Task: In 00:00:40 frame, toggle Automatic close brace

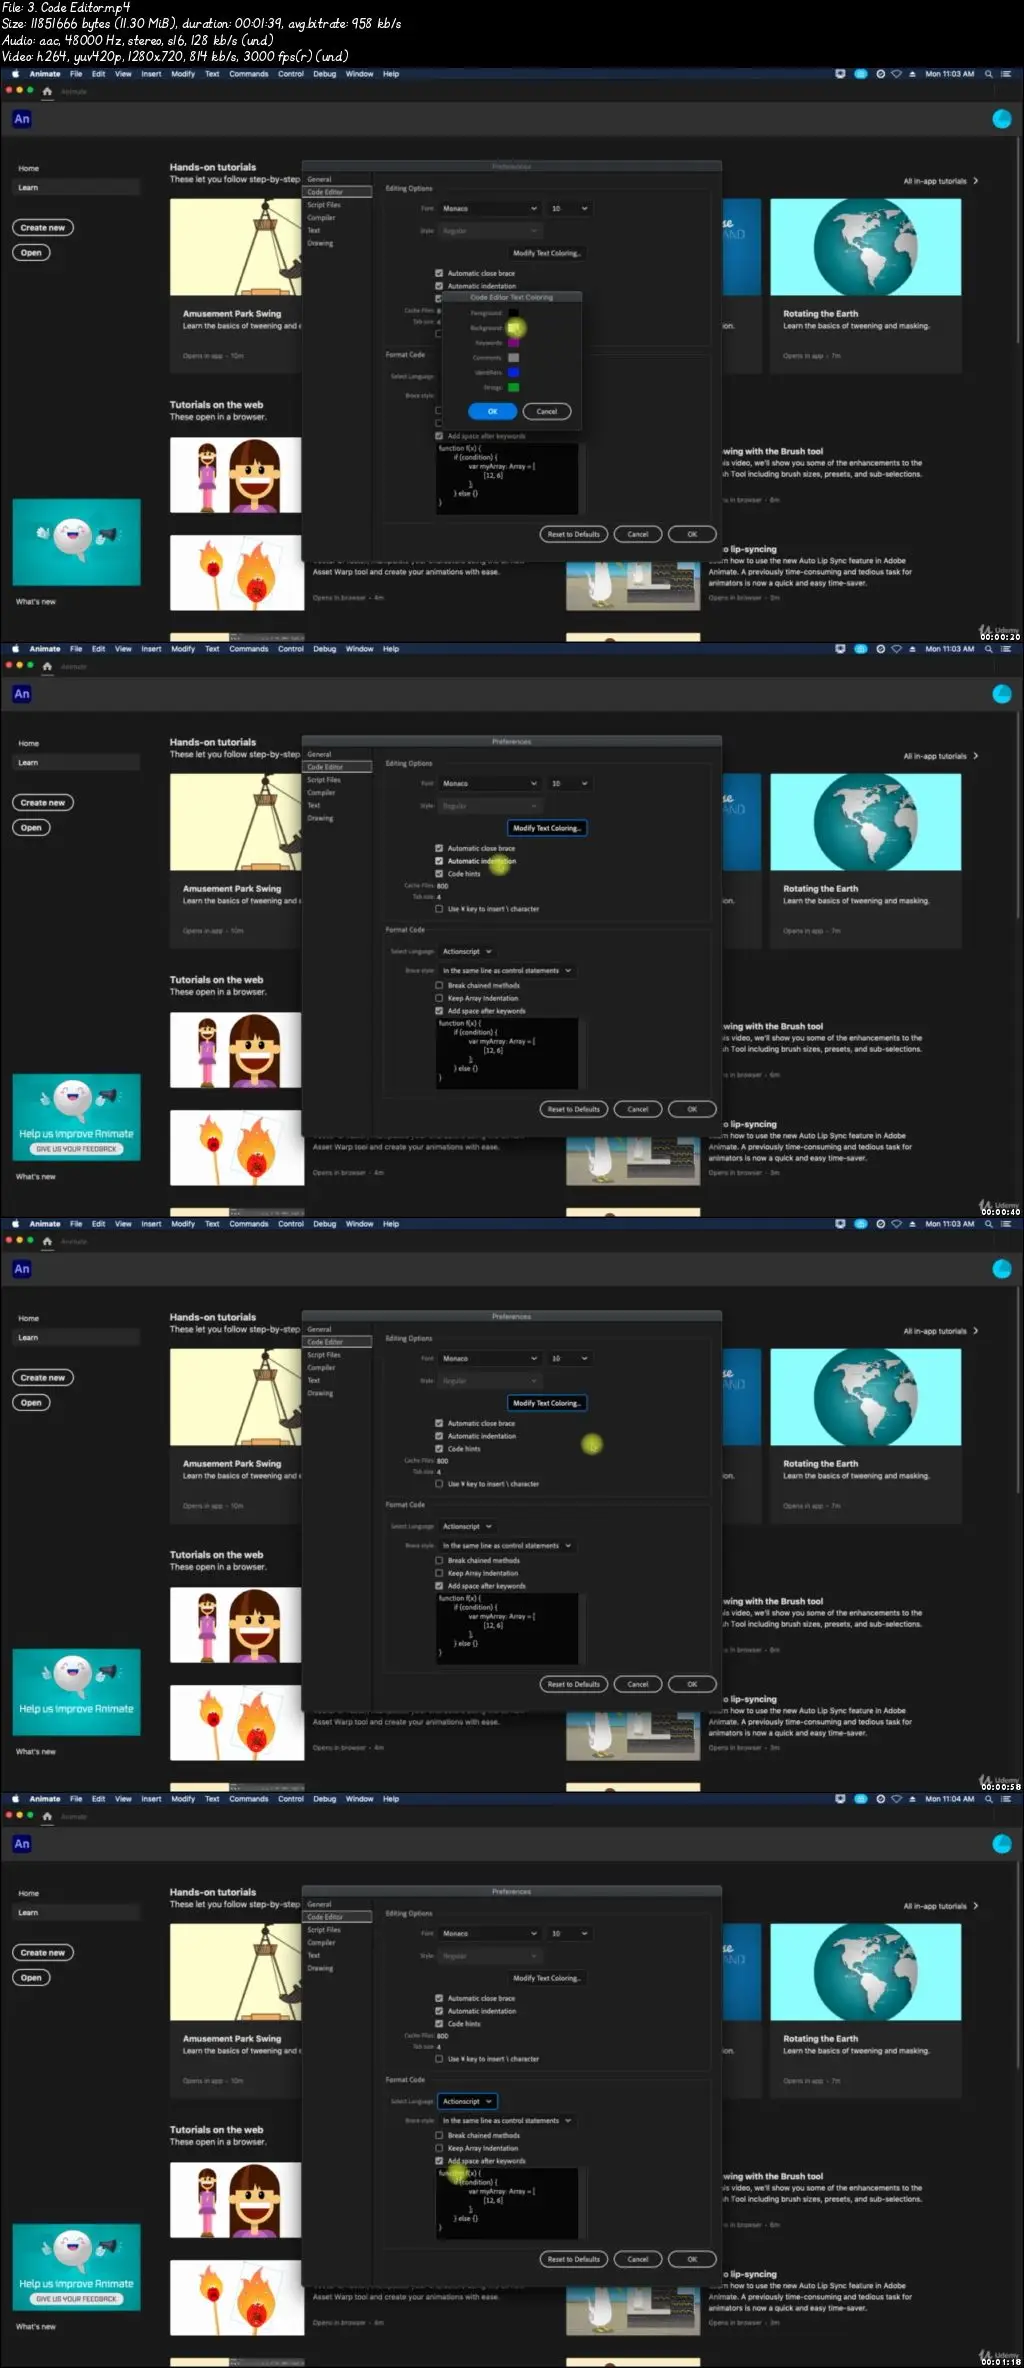Action: [x=439, y=848]
